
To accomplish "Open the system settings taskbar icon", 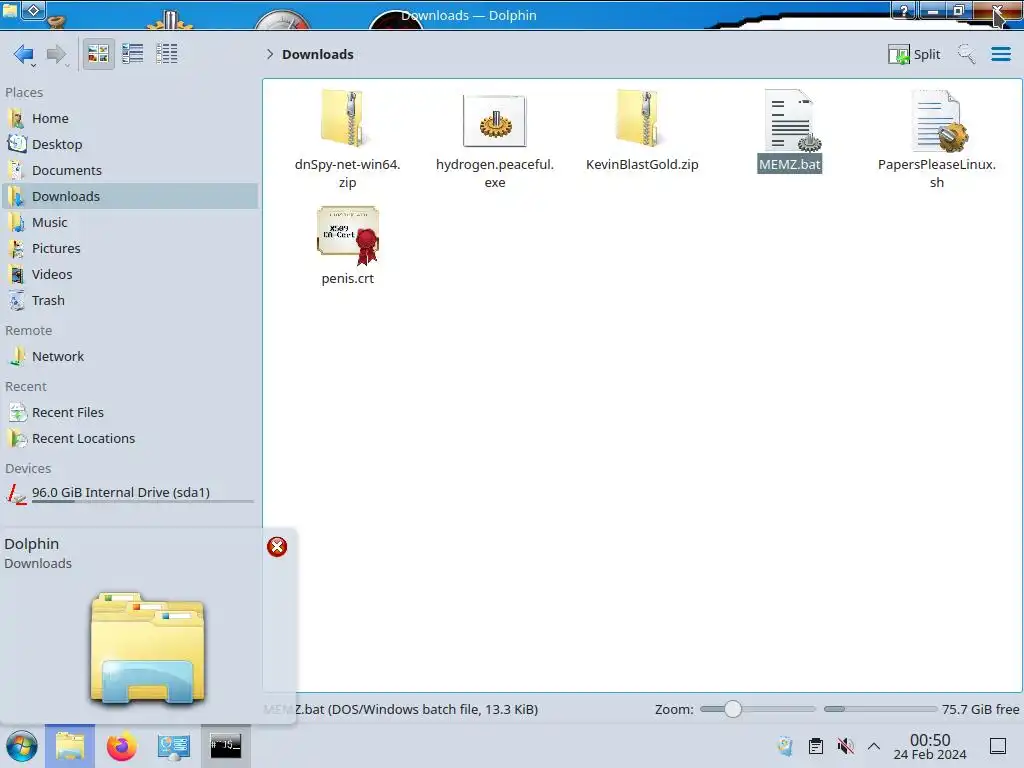I will pyautogui.click(x=173, y=746).
